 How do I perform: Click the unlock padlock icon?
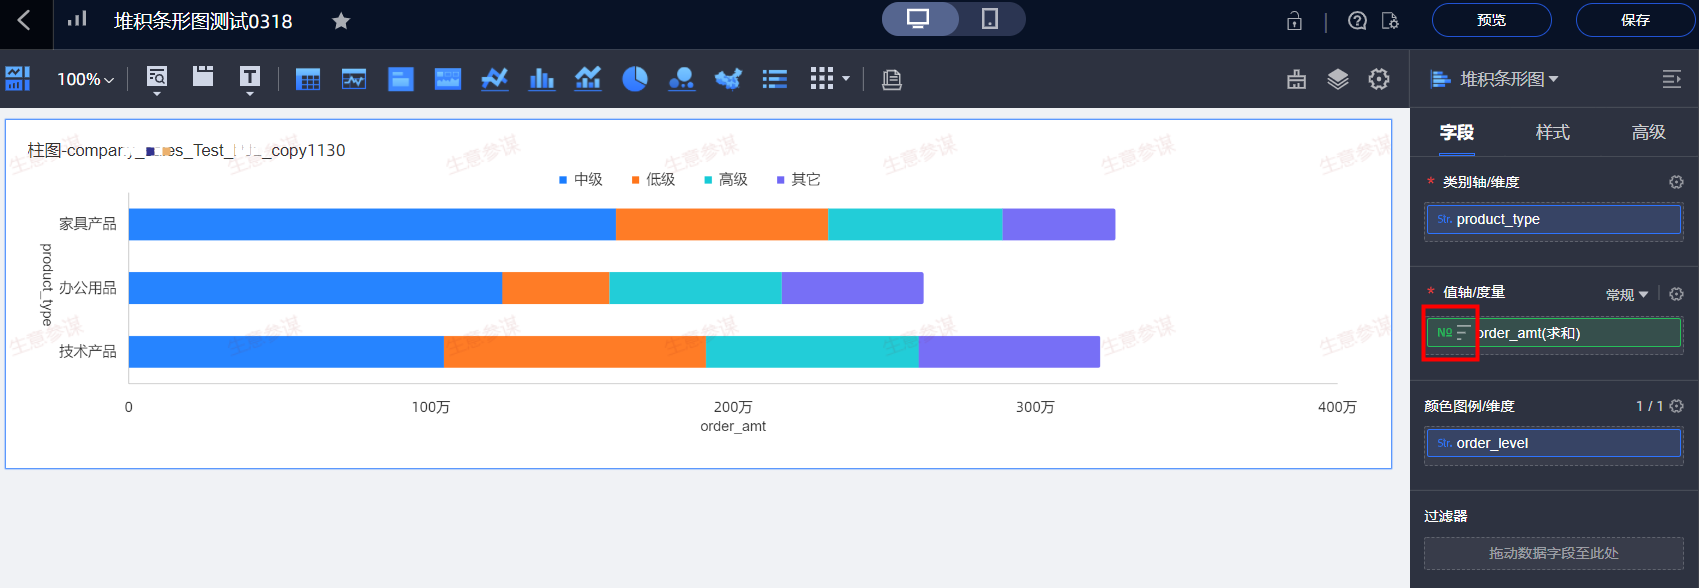tap(1294, 21)
